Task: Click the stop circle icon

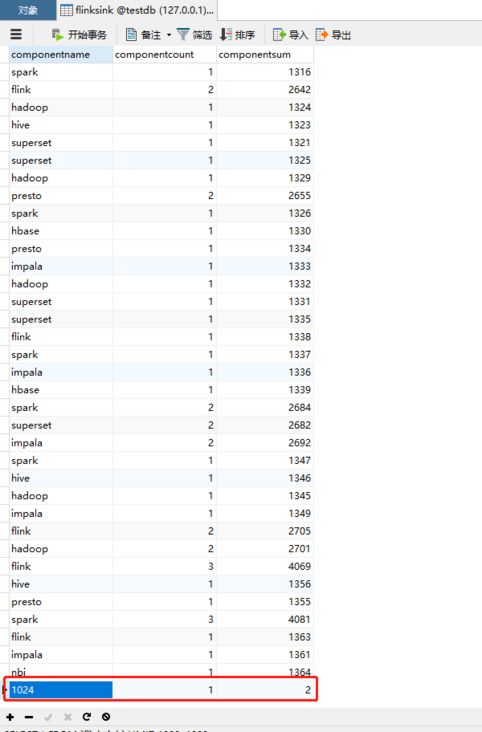Action: (106, 717)
